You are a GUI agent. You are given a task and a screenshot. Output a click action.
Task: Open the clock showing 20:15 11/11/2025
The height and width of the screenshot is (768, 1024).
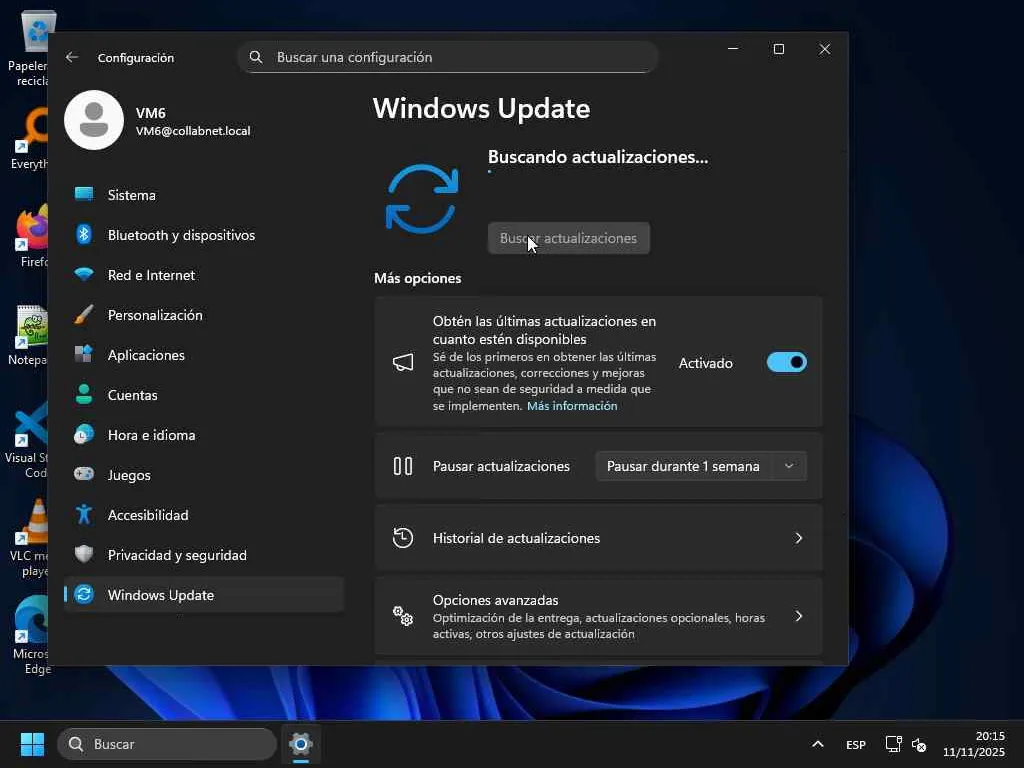click(974, 744)
